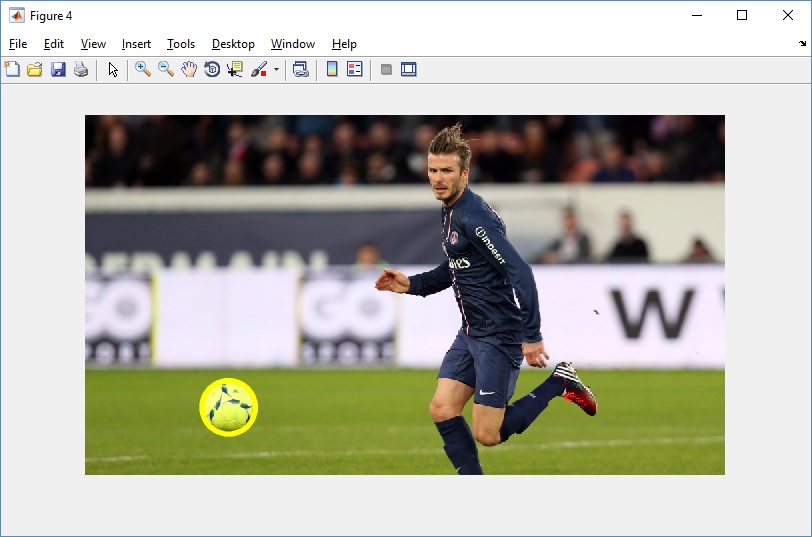Select the Zoom Out magnifier tool
Screen dimensions: 812x537
coord(166,70)
